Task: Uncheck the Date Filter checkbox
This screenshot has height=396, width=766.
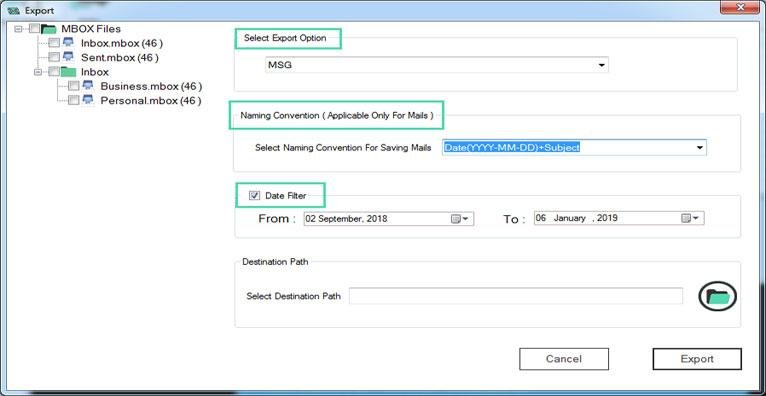Action: click(x=254, y=196)
